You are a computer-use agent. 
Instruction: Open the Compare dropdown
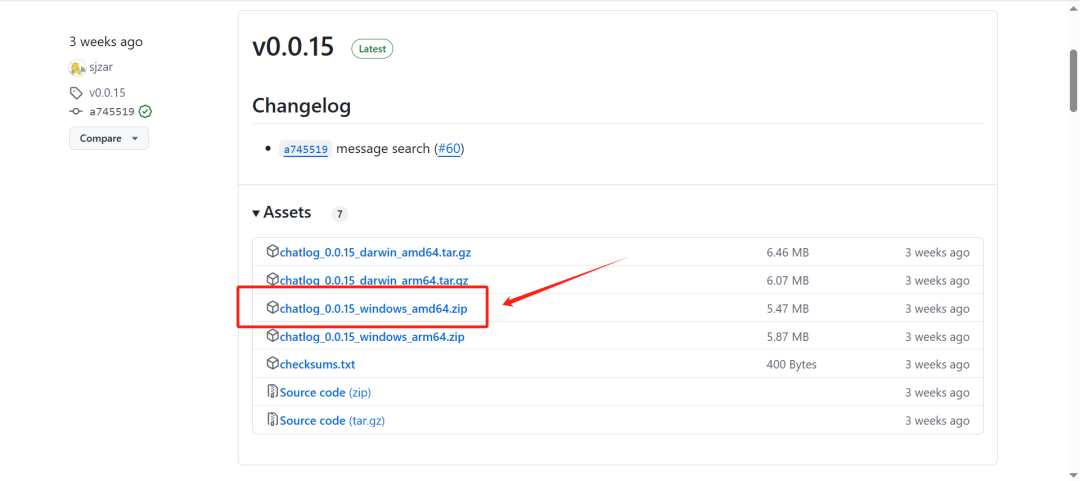click(109, 139)
